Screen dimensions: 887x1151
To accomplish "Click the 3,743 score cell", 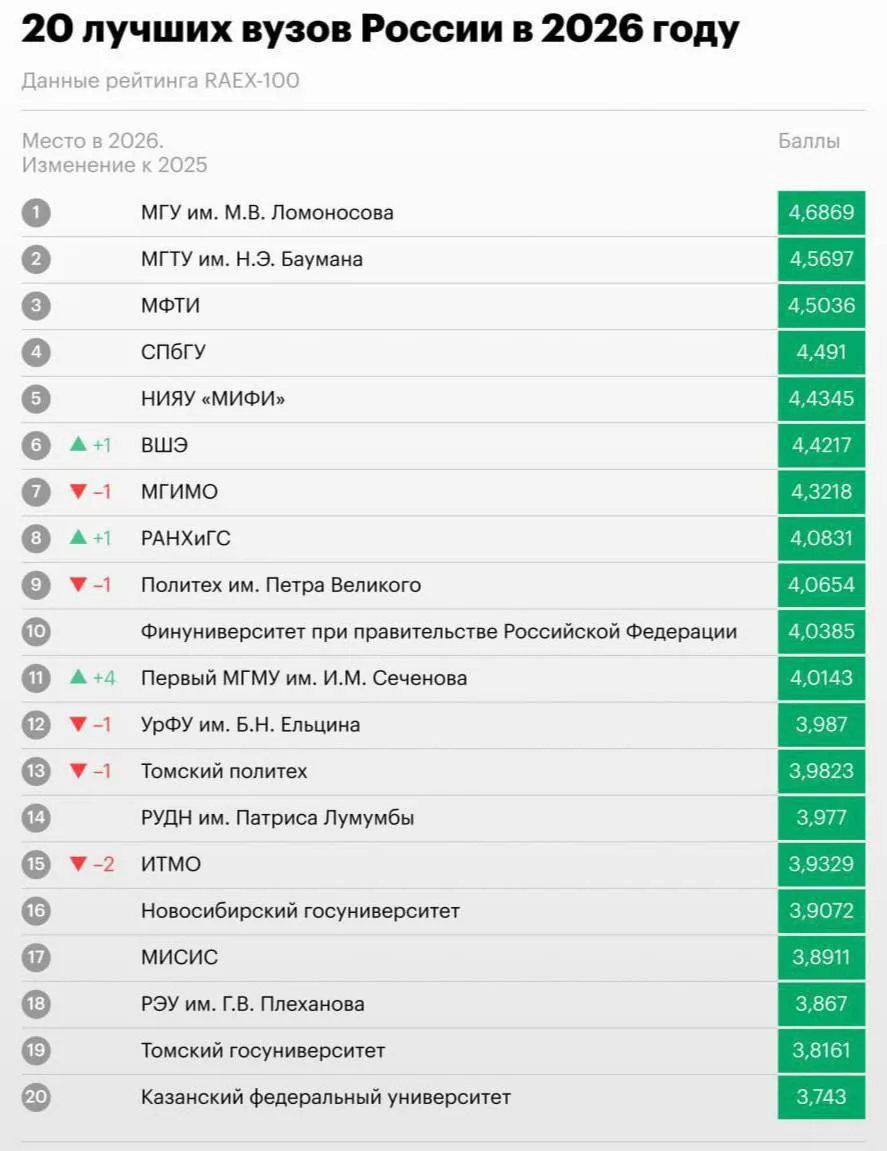I will click(821, 1097).
